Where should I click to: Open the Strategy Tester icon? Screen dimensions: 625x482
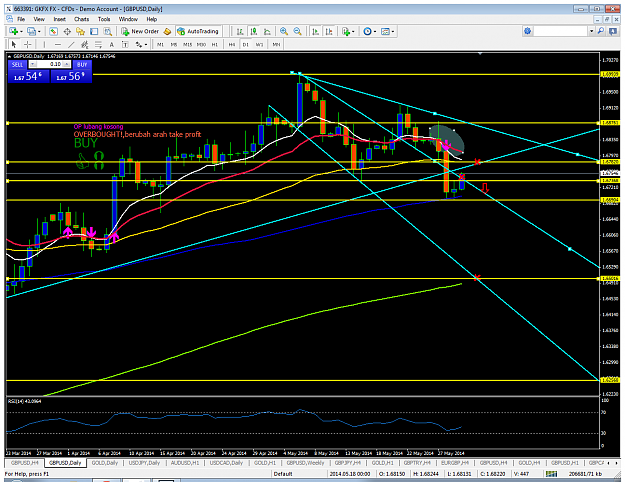(x=108, y=31)
